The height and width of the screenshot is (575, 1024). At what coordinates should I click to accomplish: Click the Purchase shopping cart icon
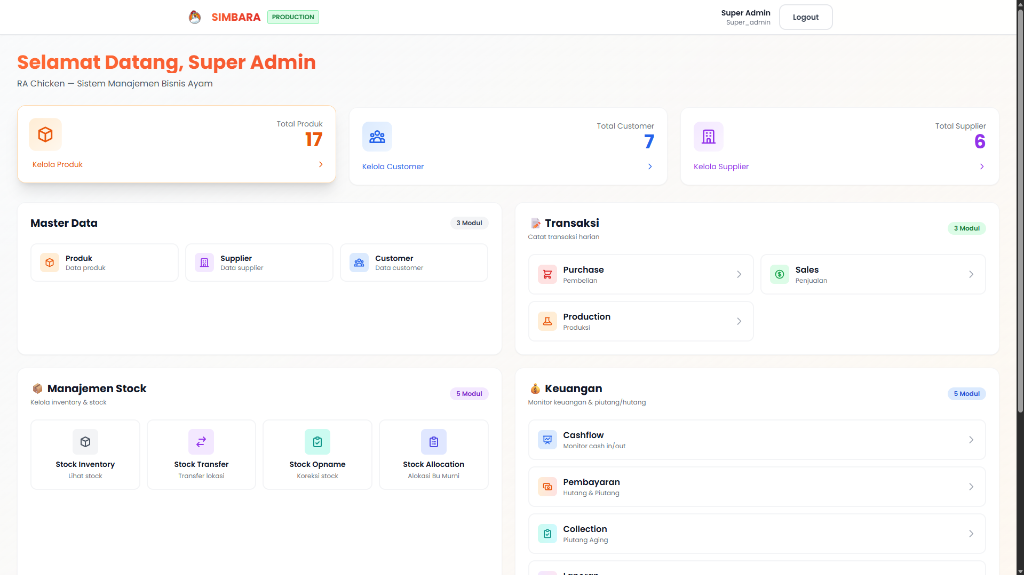(547, 274)
